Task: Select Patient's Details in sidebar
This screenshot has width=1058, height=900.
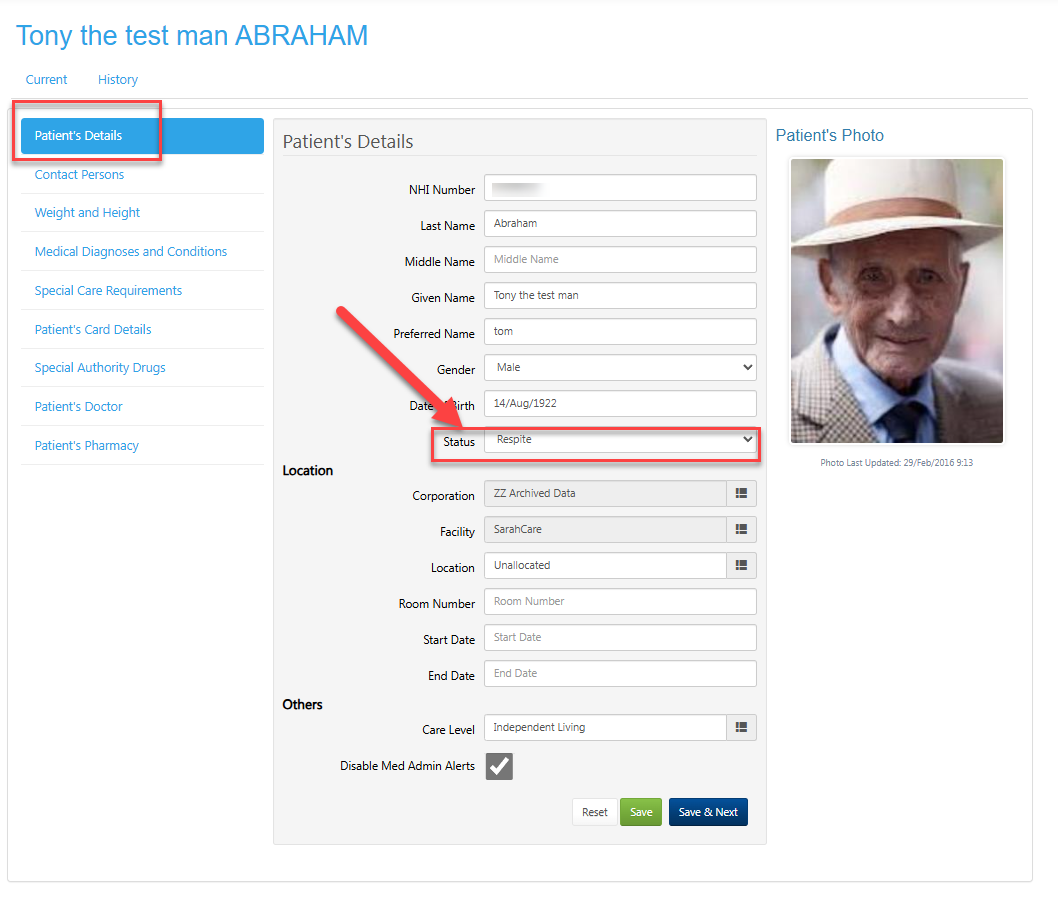Action: pos(142,136)
